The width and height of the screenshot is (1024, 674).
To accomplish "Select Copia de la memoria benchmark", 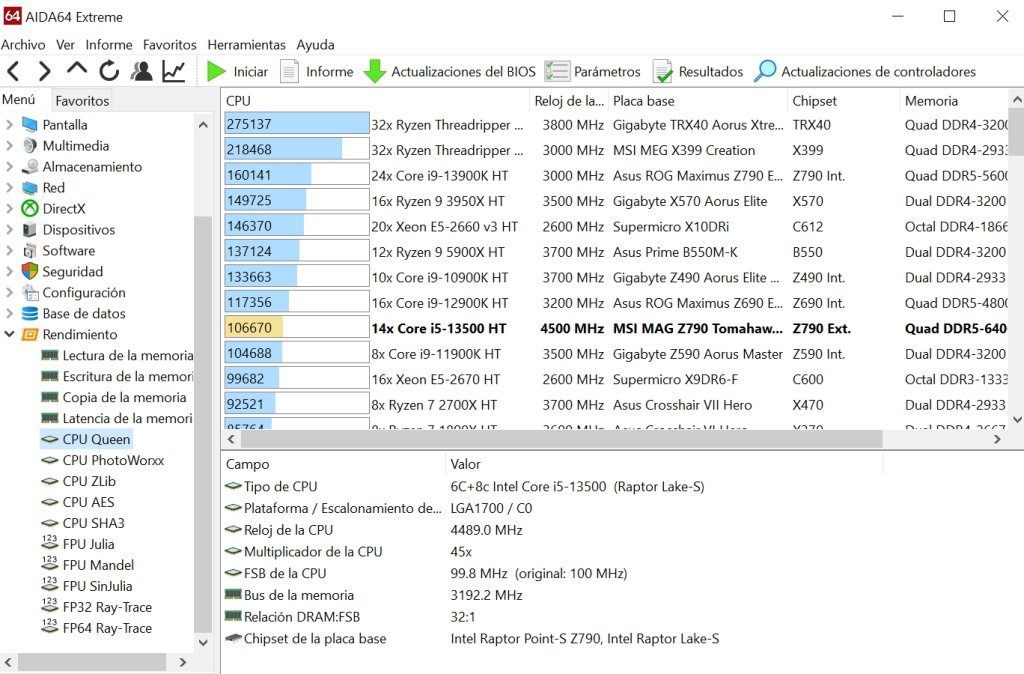I will pyautogui.click(x=124, y=397).
